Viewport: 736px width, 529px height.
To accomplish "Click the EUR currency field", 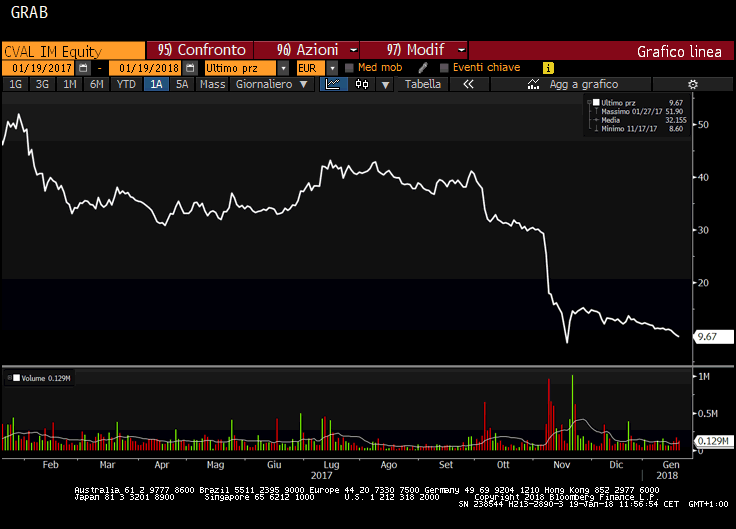I will [x=310, y=68].
